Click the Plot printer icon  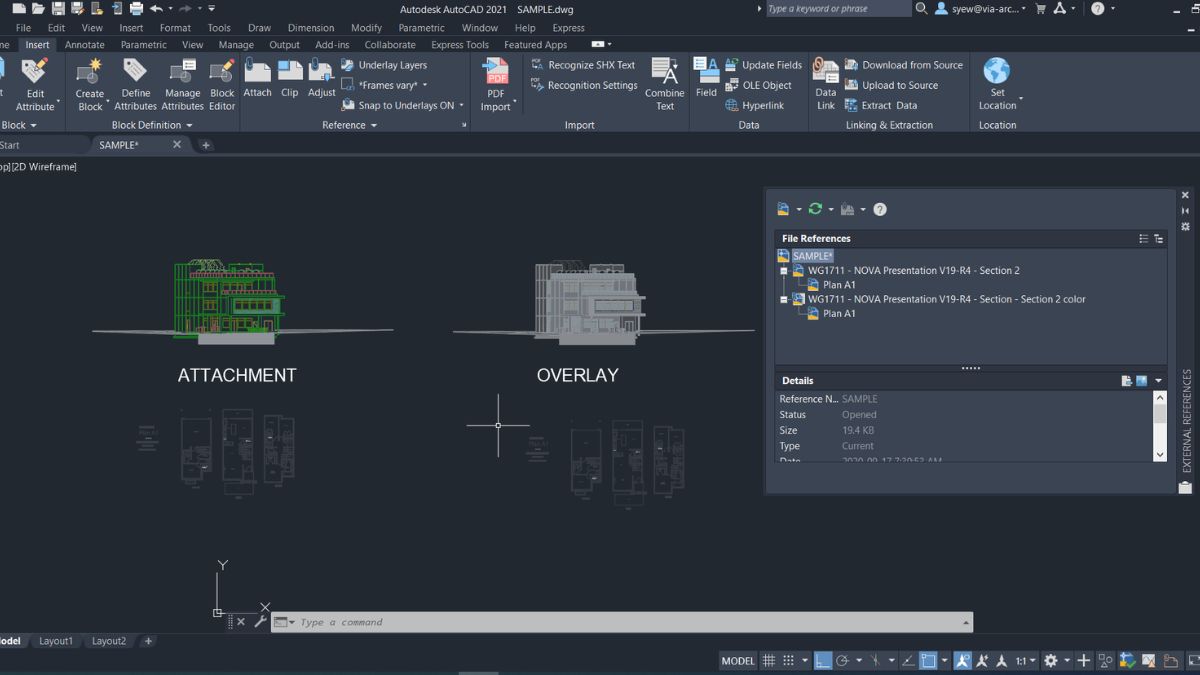coord(135,8)
